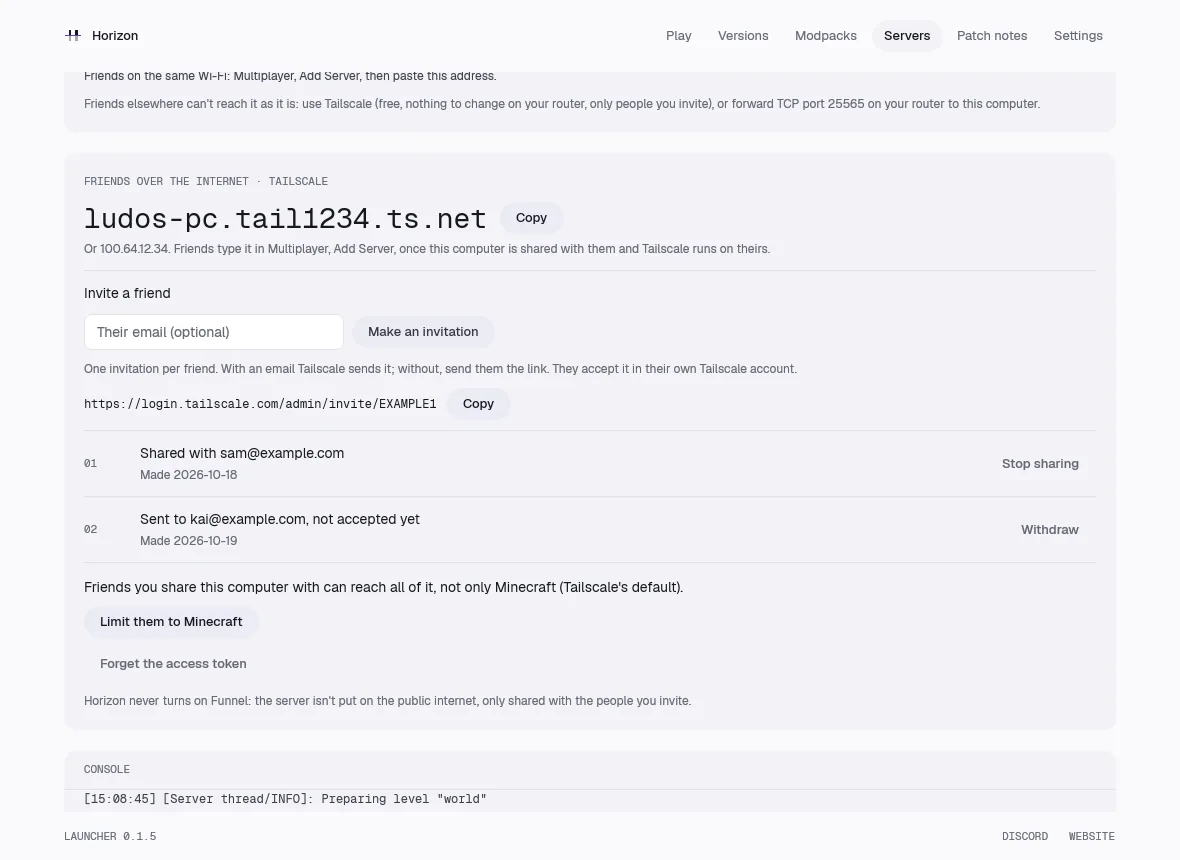The width and height of the screenshot is (1180, 860).
Task: Open the Play tab
Action: coord(679,36)
